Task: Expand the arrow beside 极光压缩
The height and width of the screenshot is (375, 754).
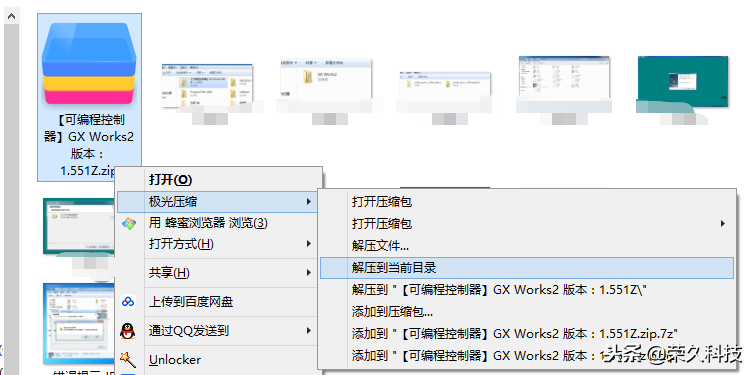Action: (309, 202)
